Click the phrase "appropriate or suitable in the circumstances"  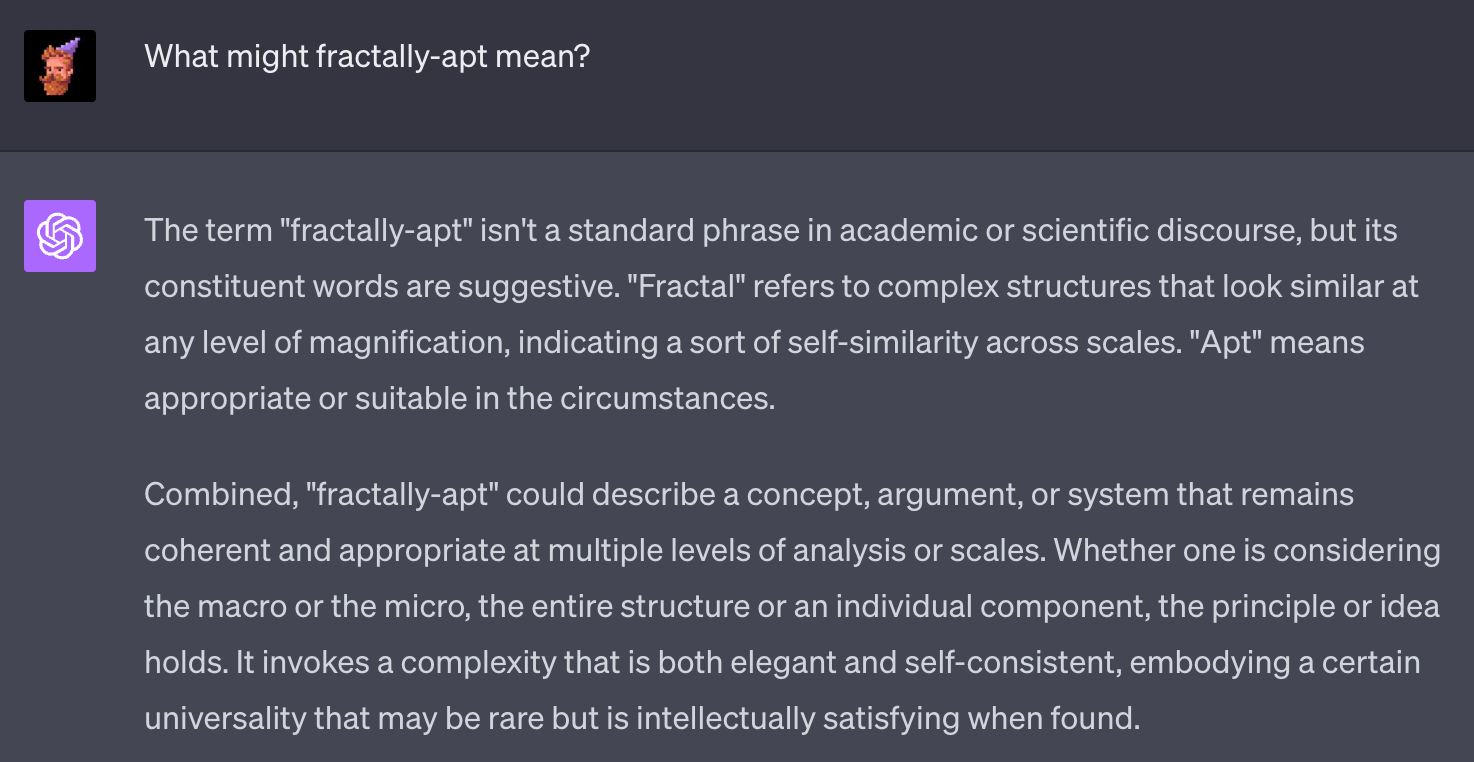459,399
